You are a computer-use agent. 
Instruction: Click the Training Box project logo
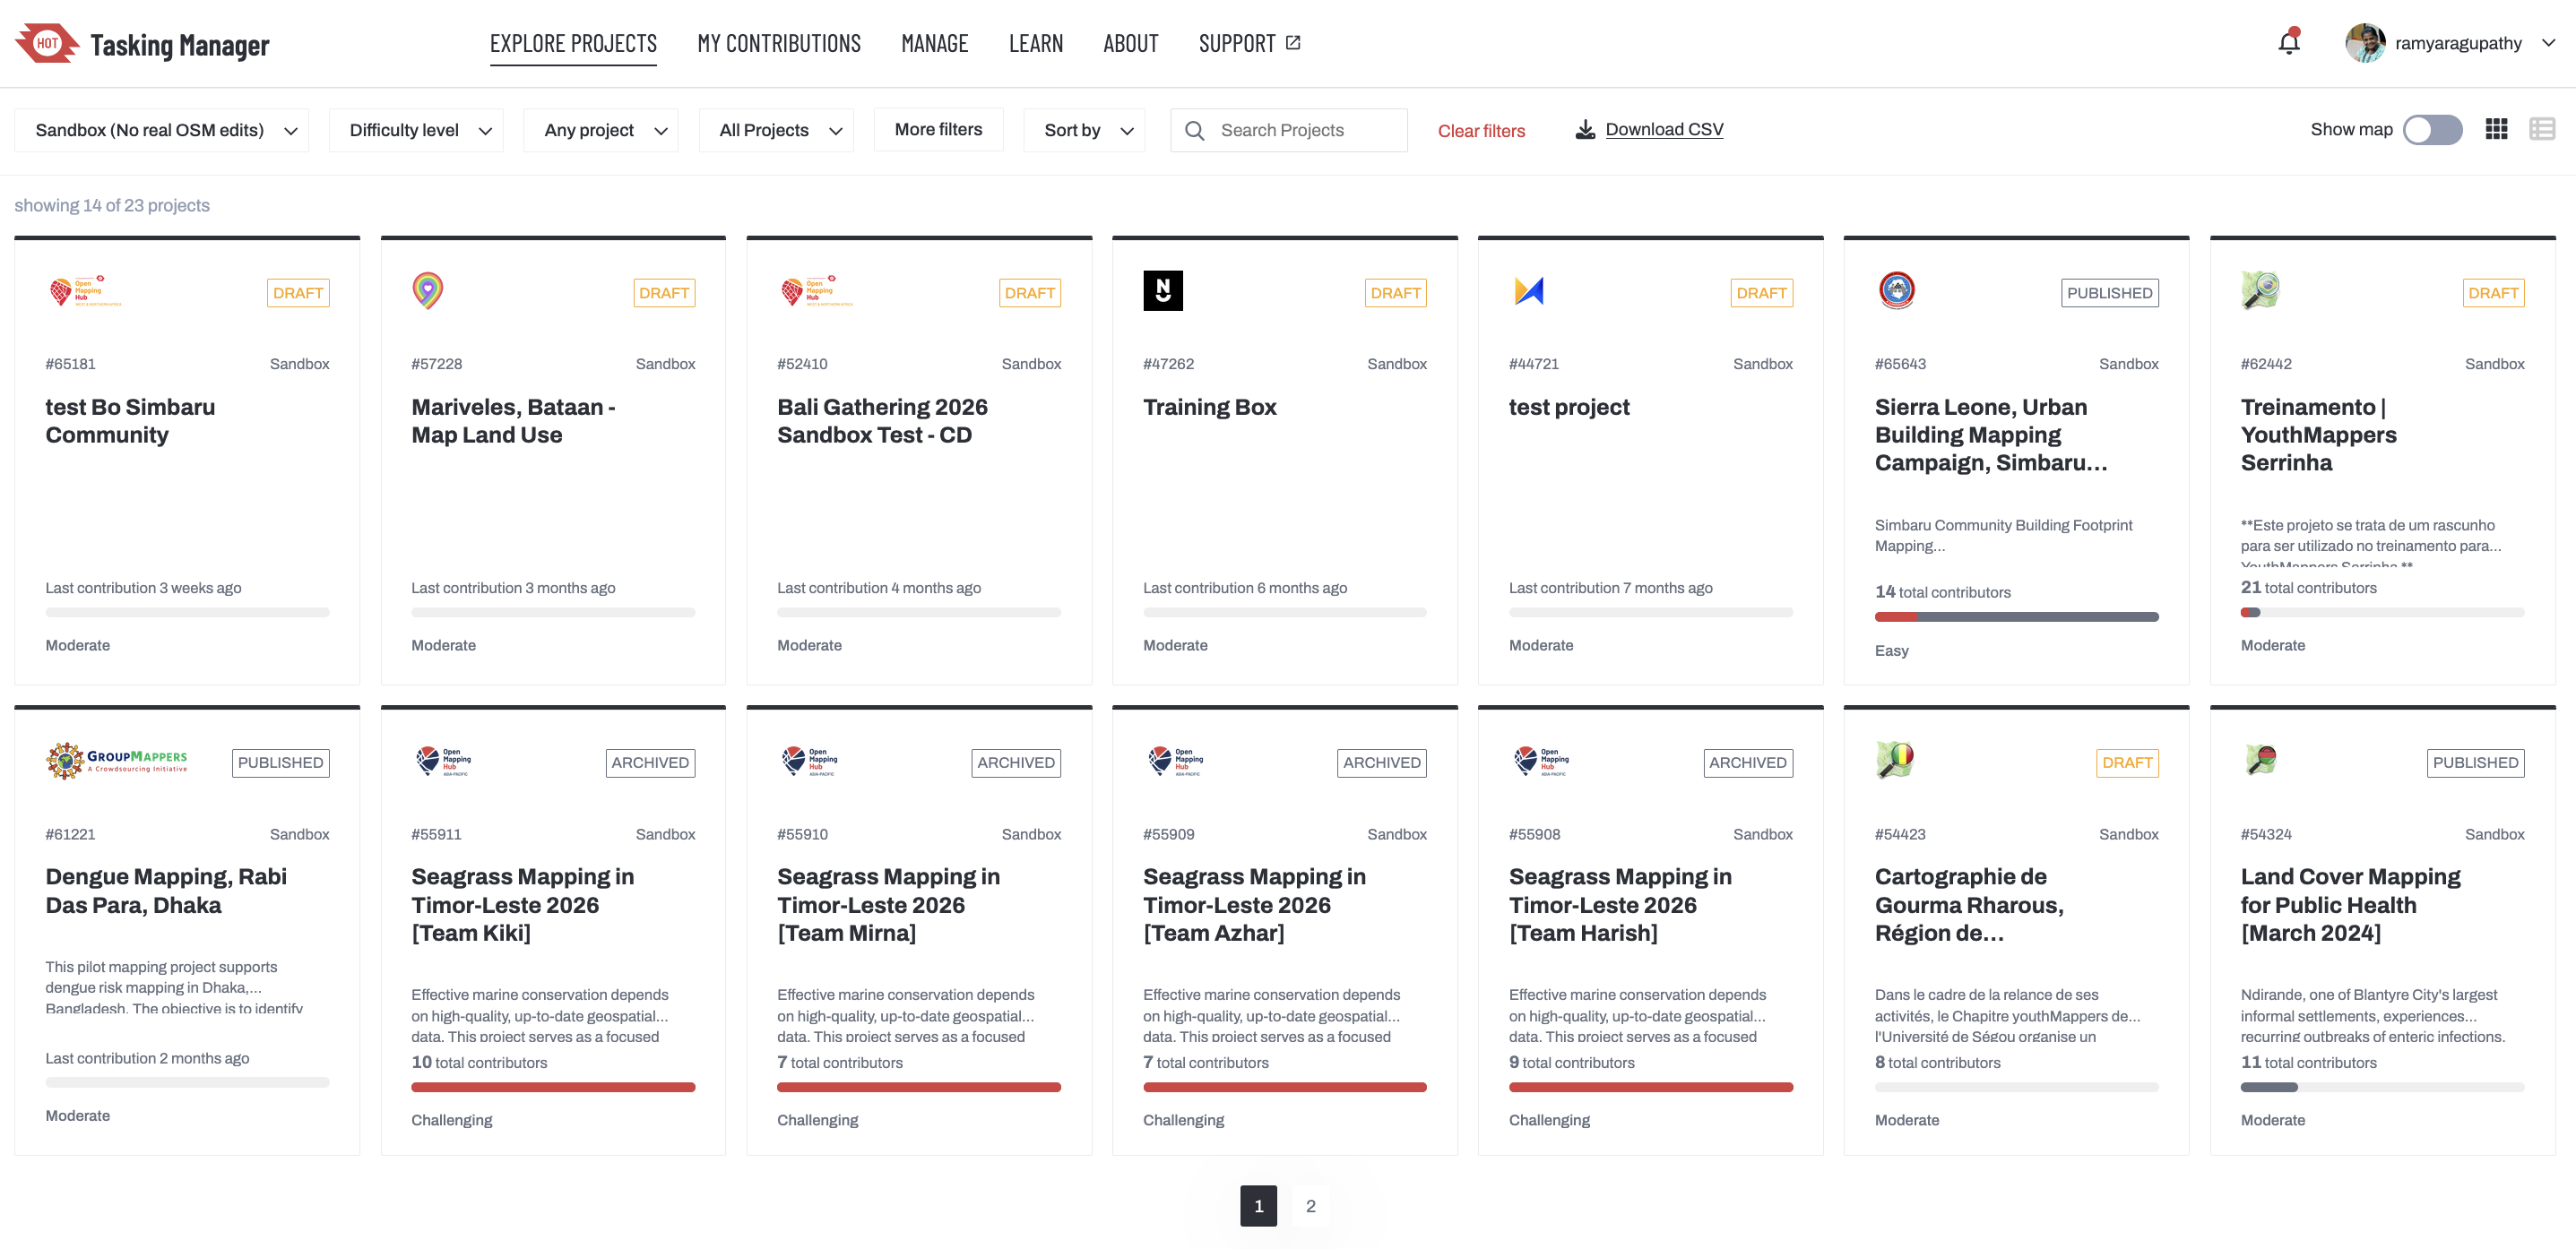pos(1163,291)
